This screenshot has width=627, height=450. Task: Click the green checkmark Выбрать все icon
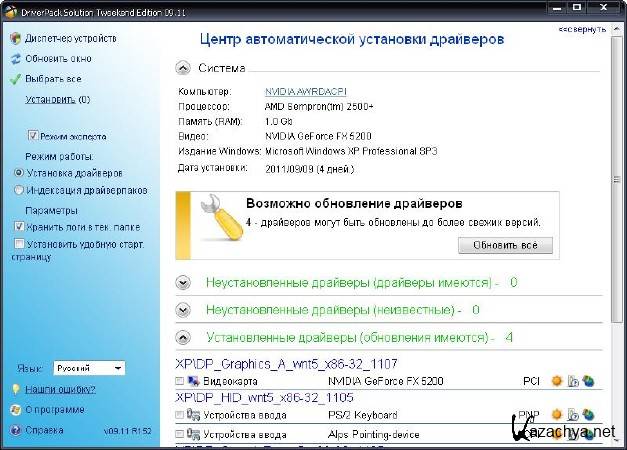tap(14, 78)
